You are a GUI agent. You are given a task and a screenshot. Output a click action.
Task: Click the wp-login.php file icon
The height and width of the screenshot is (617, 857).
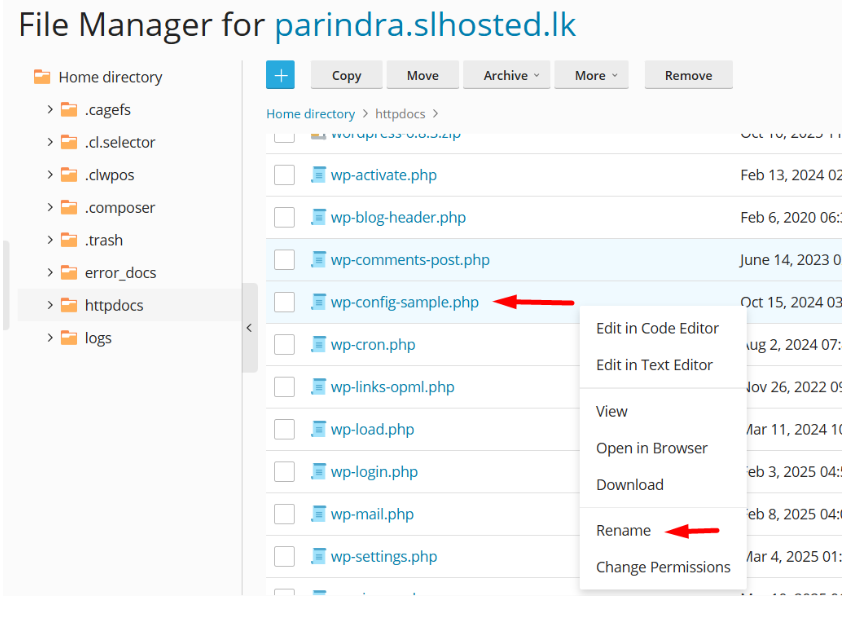tap(319, 472)
